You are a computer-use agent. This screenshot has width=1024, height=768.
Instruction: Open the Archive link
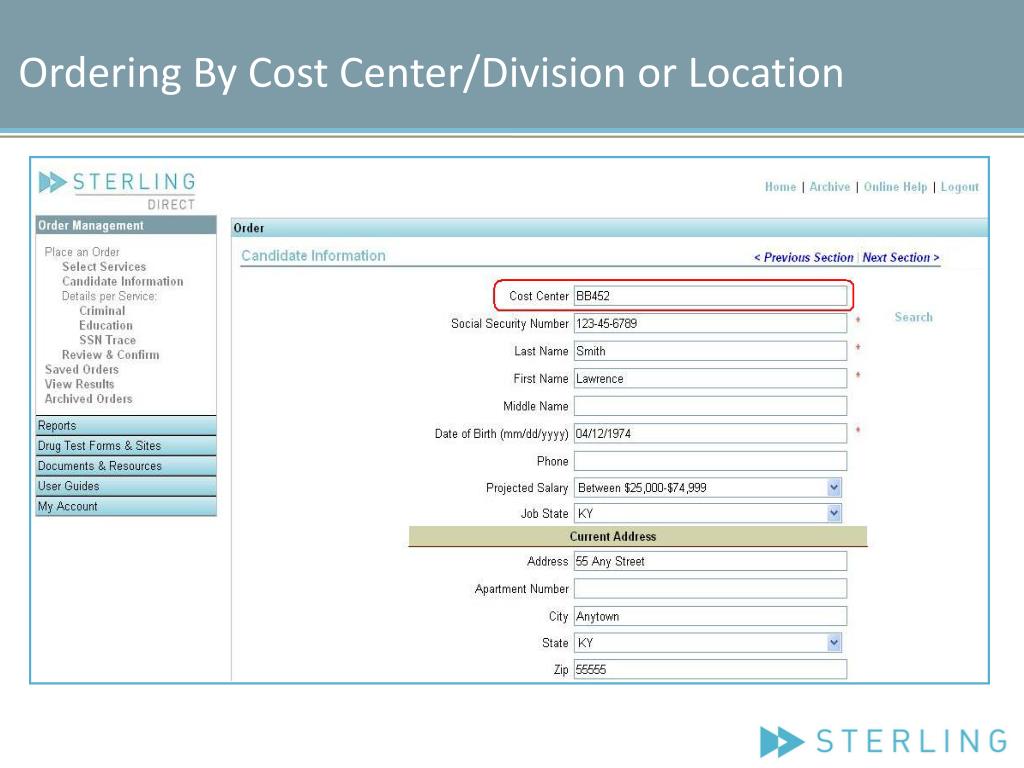tap(829, 187)
